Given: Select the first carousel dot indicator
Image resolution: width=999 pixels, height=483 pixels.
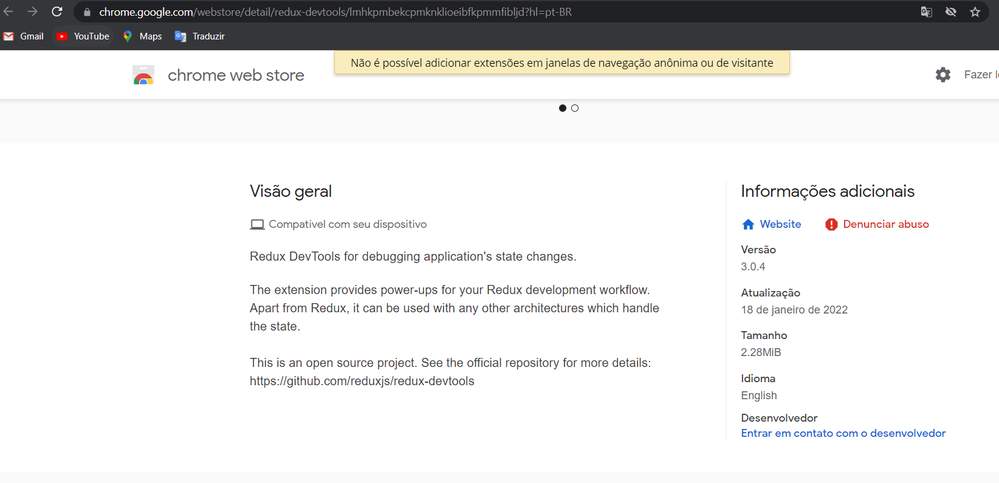Looking at the screenshot, I should click(563, 108).
